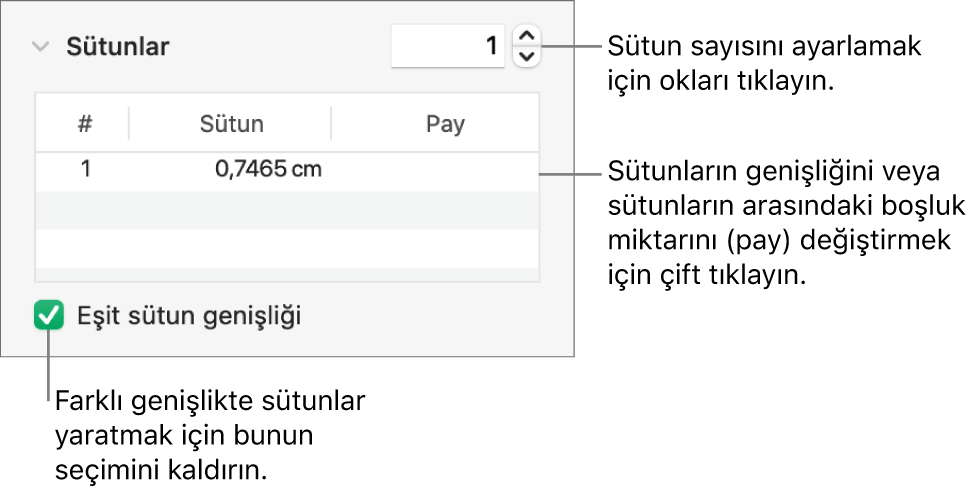Uncheck the Eşit sütun genişliği checkbox
This screenshot has width=979, height=497.
tap(48, 318)
